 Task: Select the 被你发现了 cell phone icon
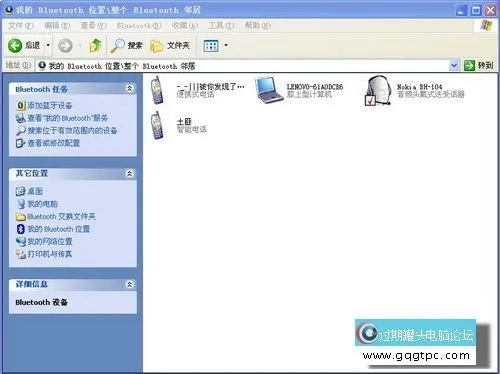pyautogui.click(x=157, y=91)
